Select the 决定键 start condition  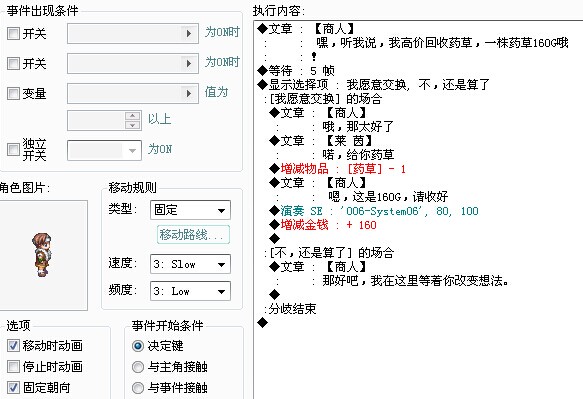138,346
